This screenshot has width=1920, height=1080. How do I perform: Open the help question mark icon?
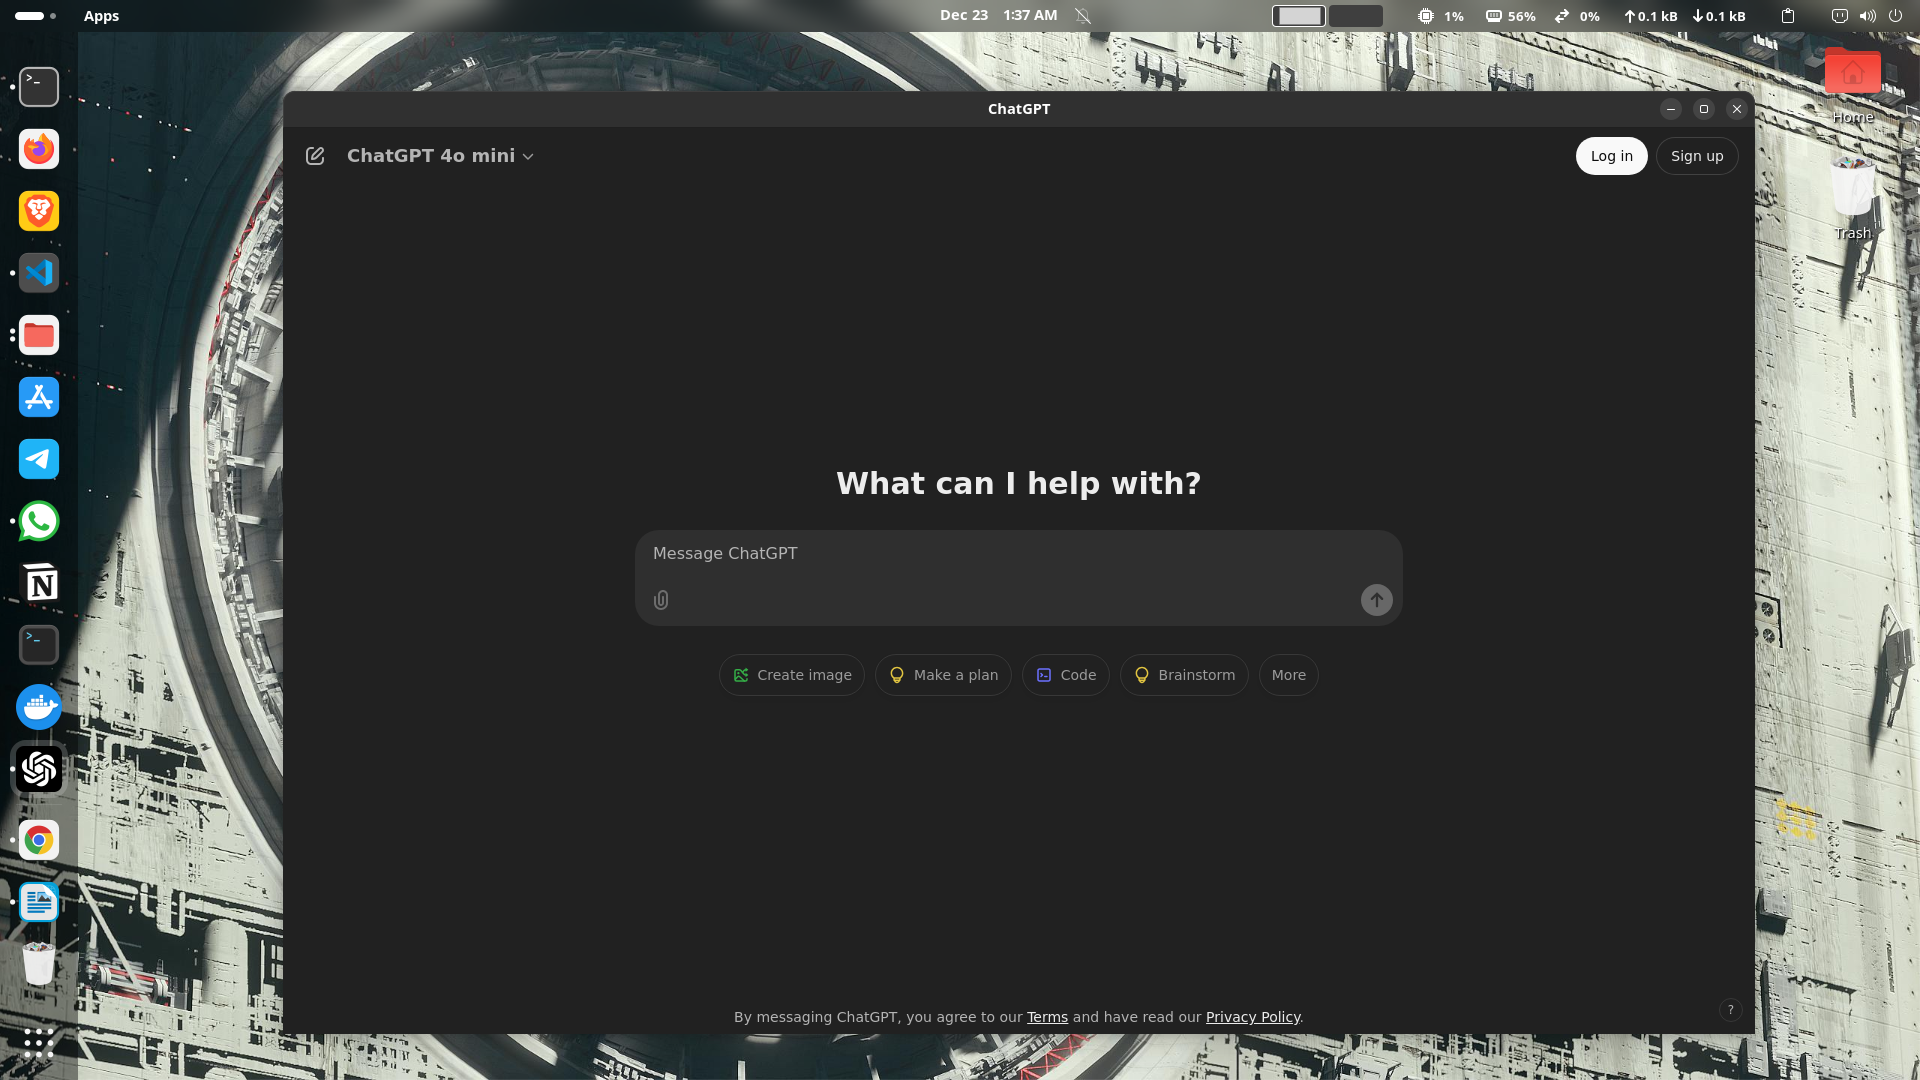[1731, 1009]
